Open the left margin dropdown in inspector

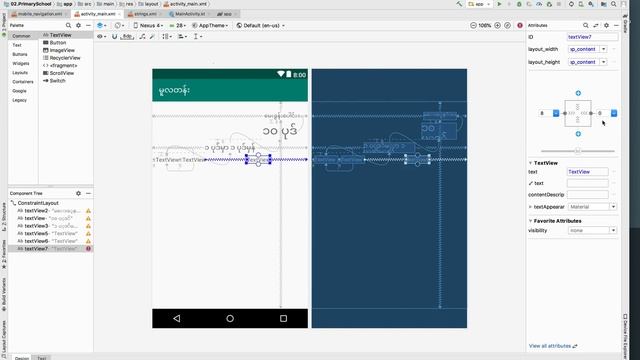click(x=556, y=113)
